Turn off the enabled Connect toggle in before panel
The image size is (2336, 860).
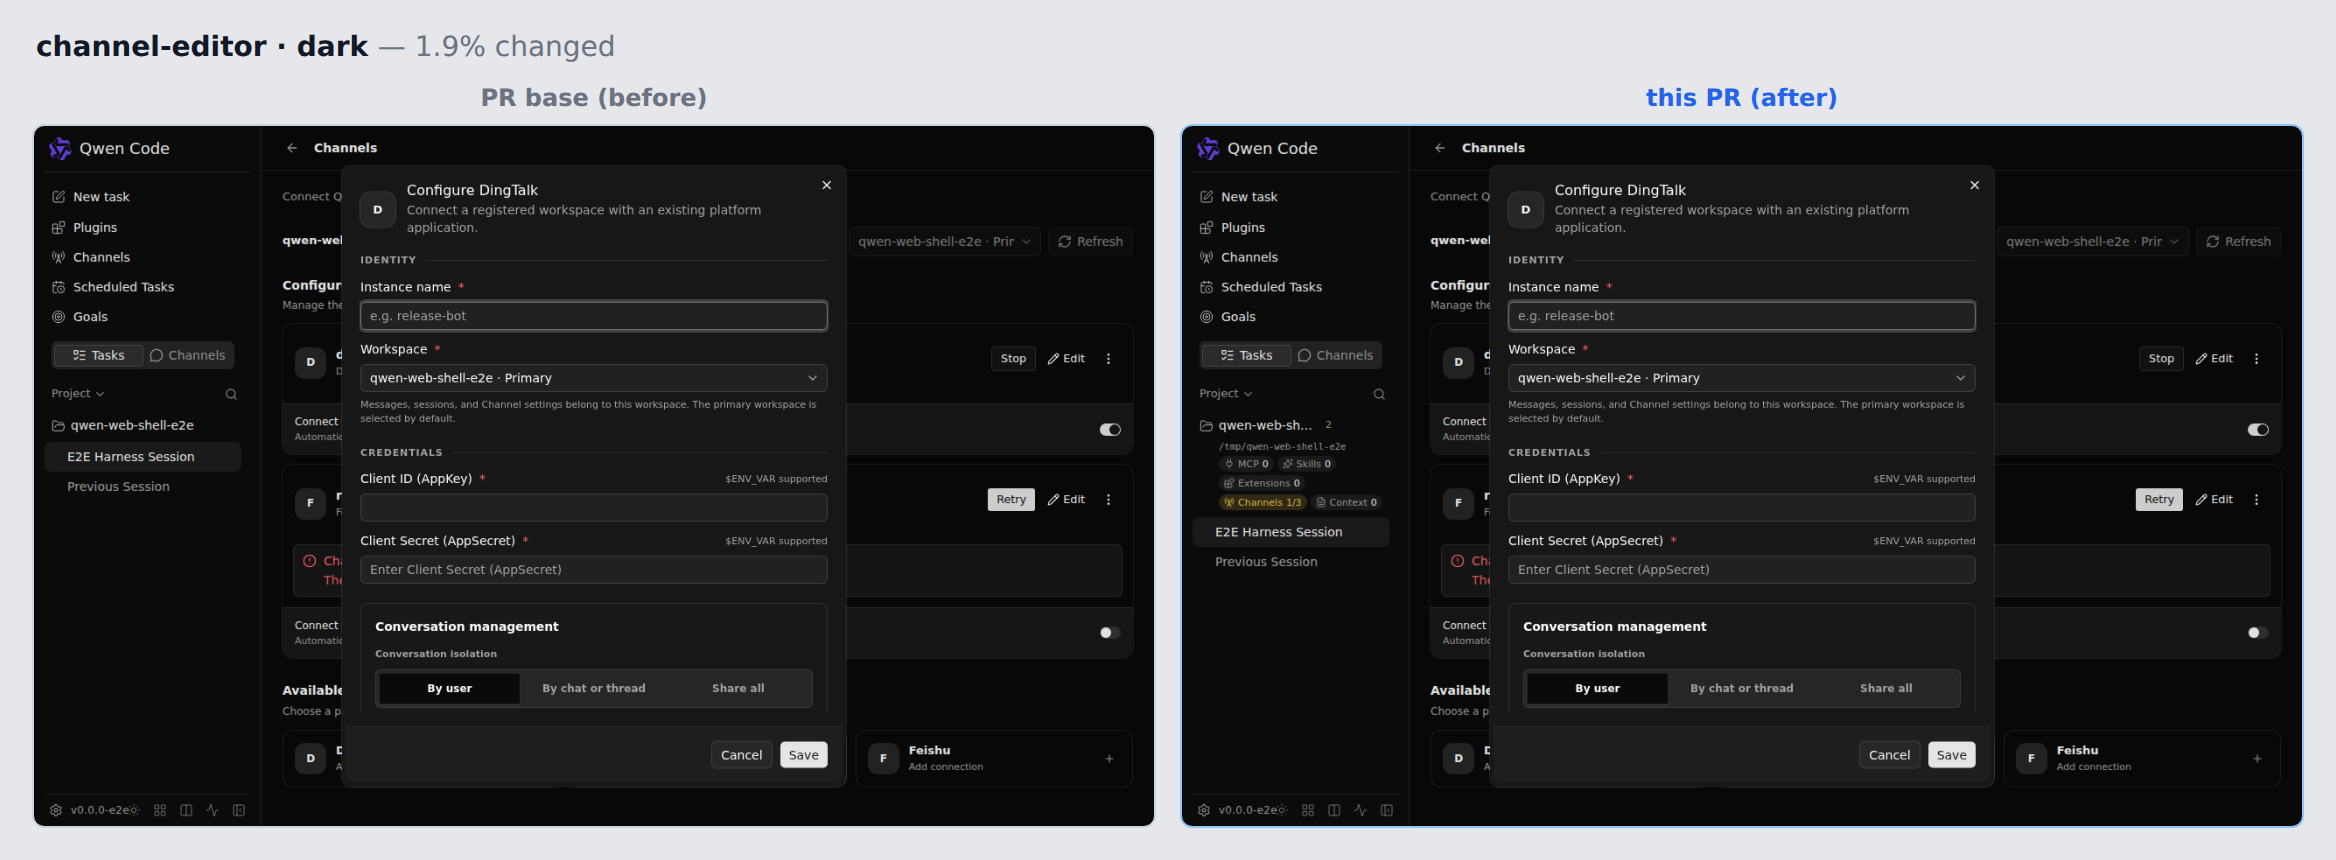pyautogui.click(x=1110, y=430)
